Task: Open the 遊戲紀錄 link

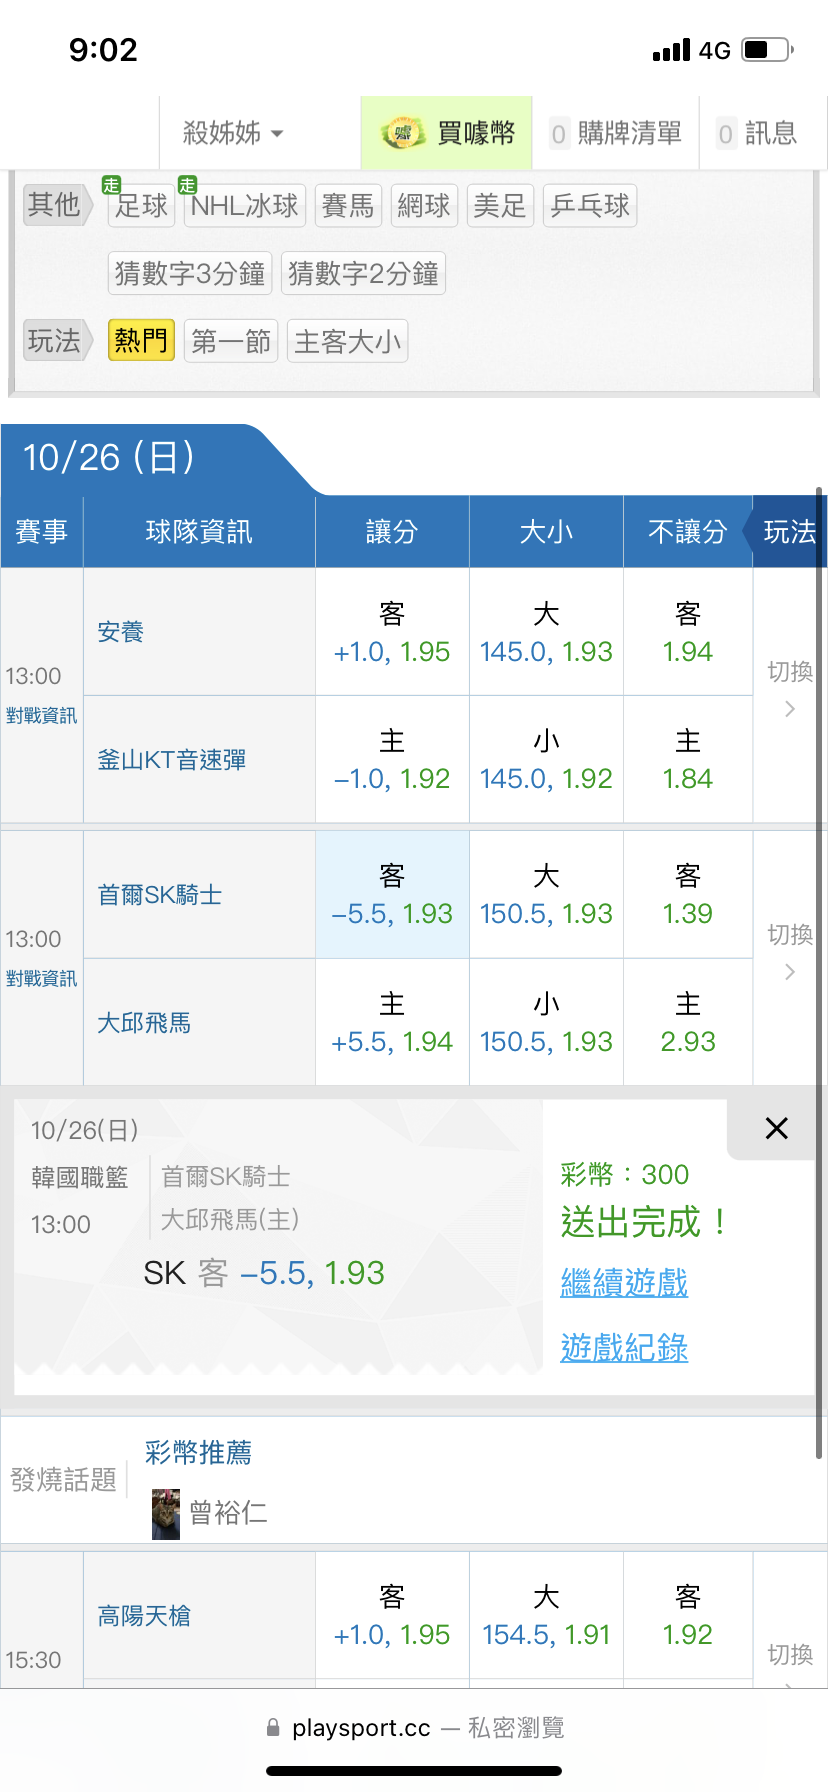Action: pos(624,1348)
